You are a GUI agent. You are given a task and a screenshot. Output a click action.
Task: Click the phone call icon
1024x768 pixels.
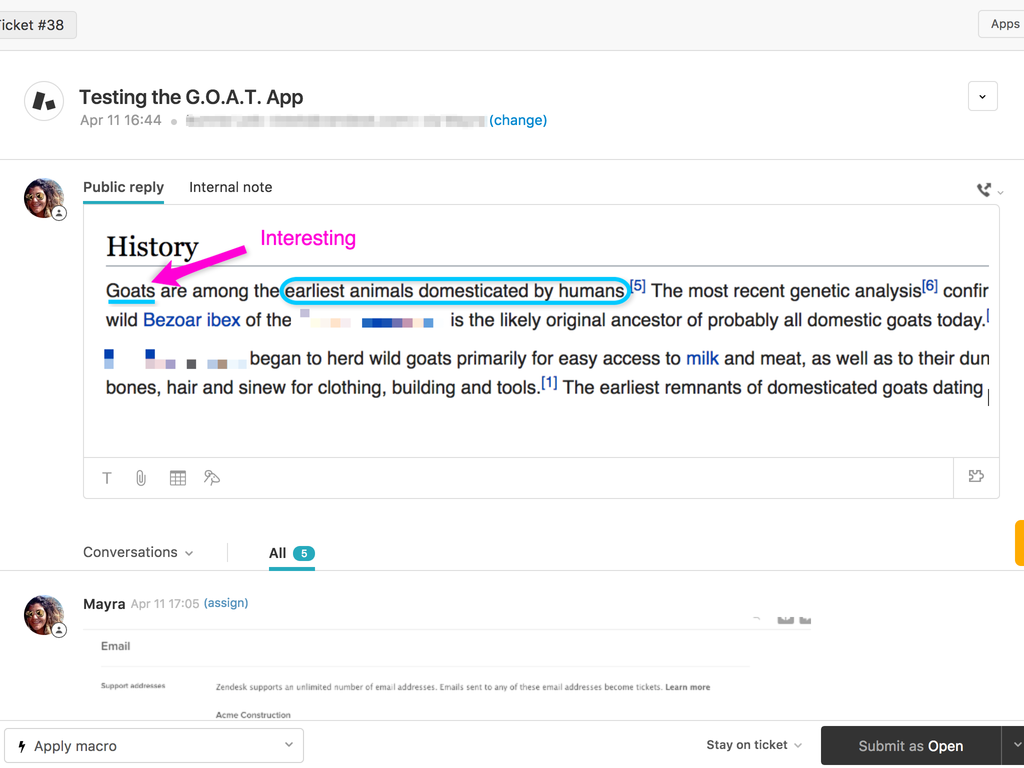pyautogui.click(x=984, y=189)
